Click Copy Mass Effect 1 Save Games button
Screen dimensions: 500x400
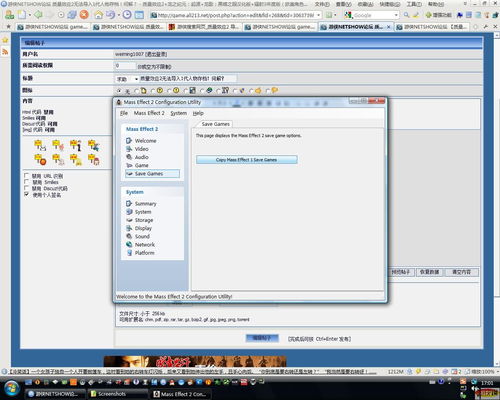click(247, 160)
